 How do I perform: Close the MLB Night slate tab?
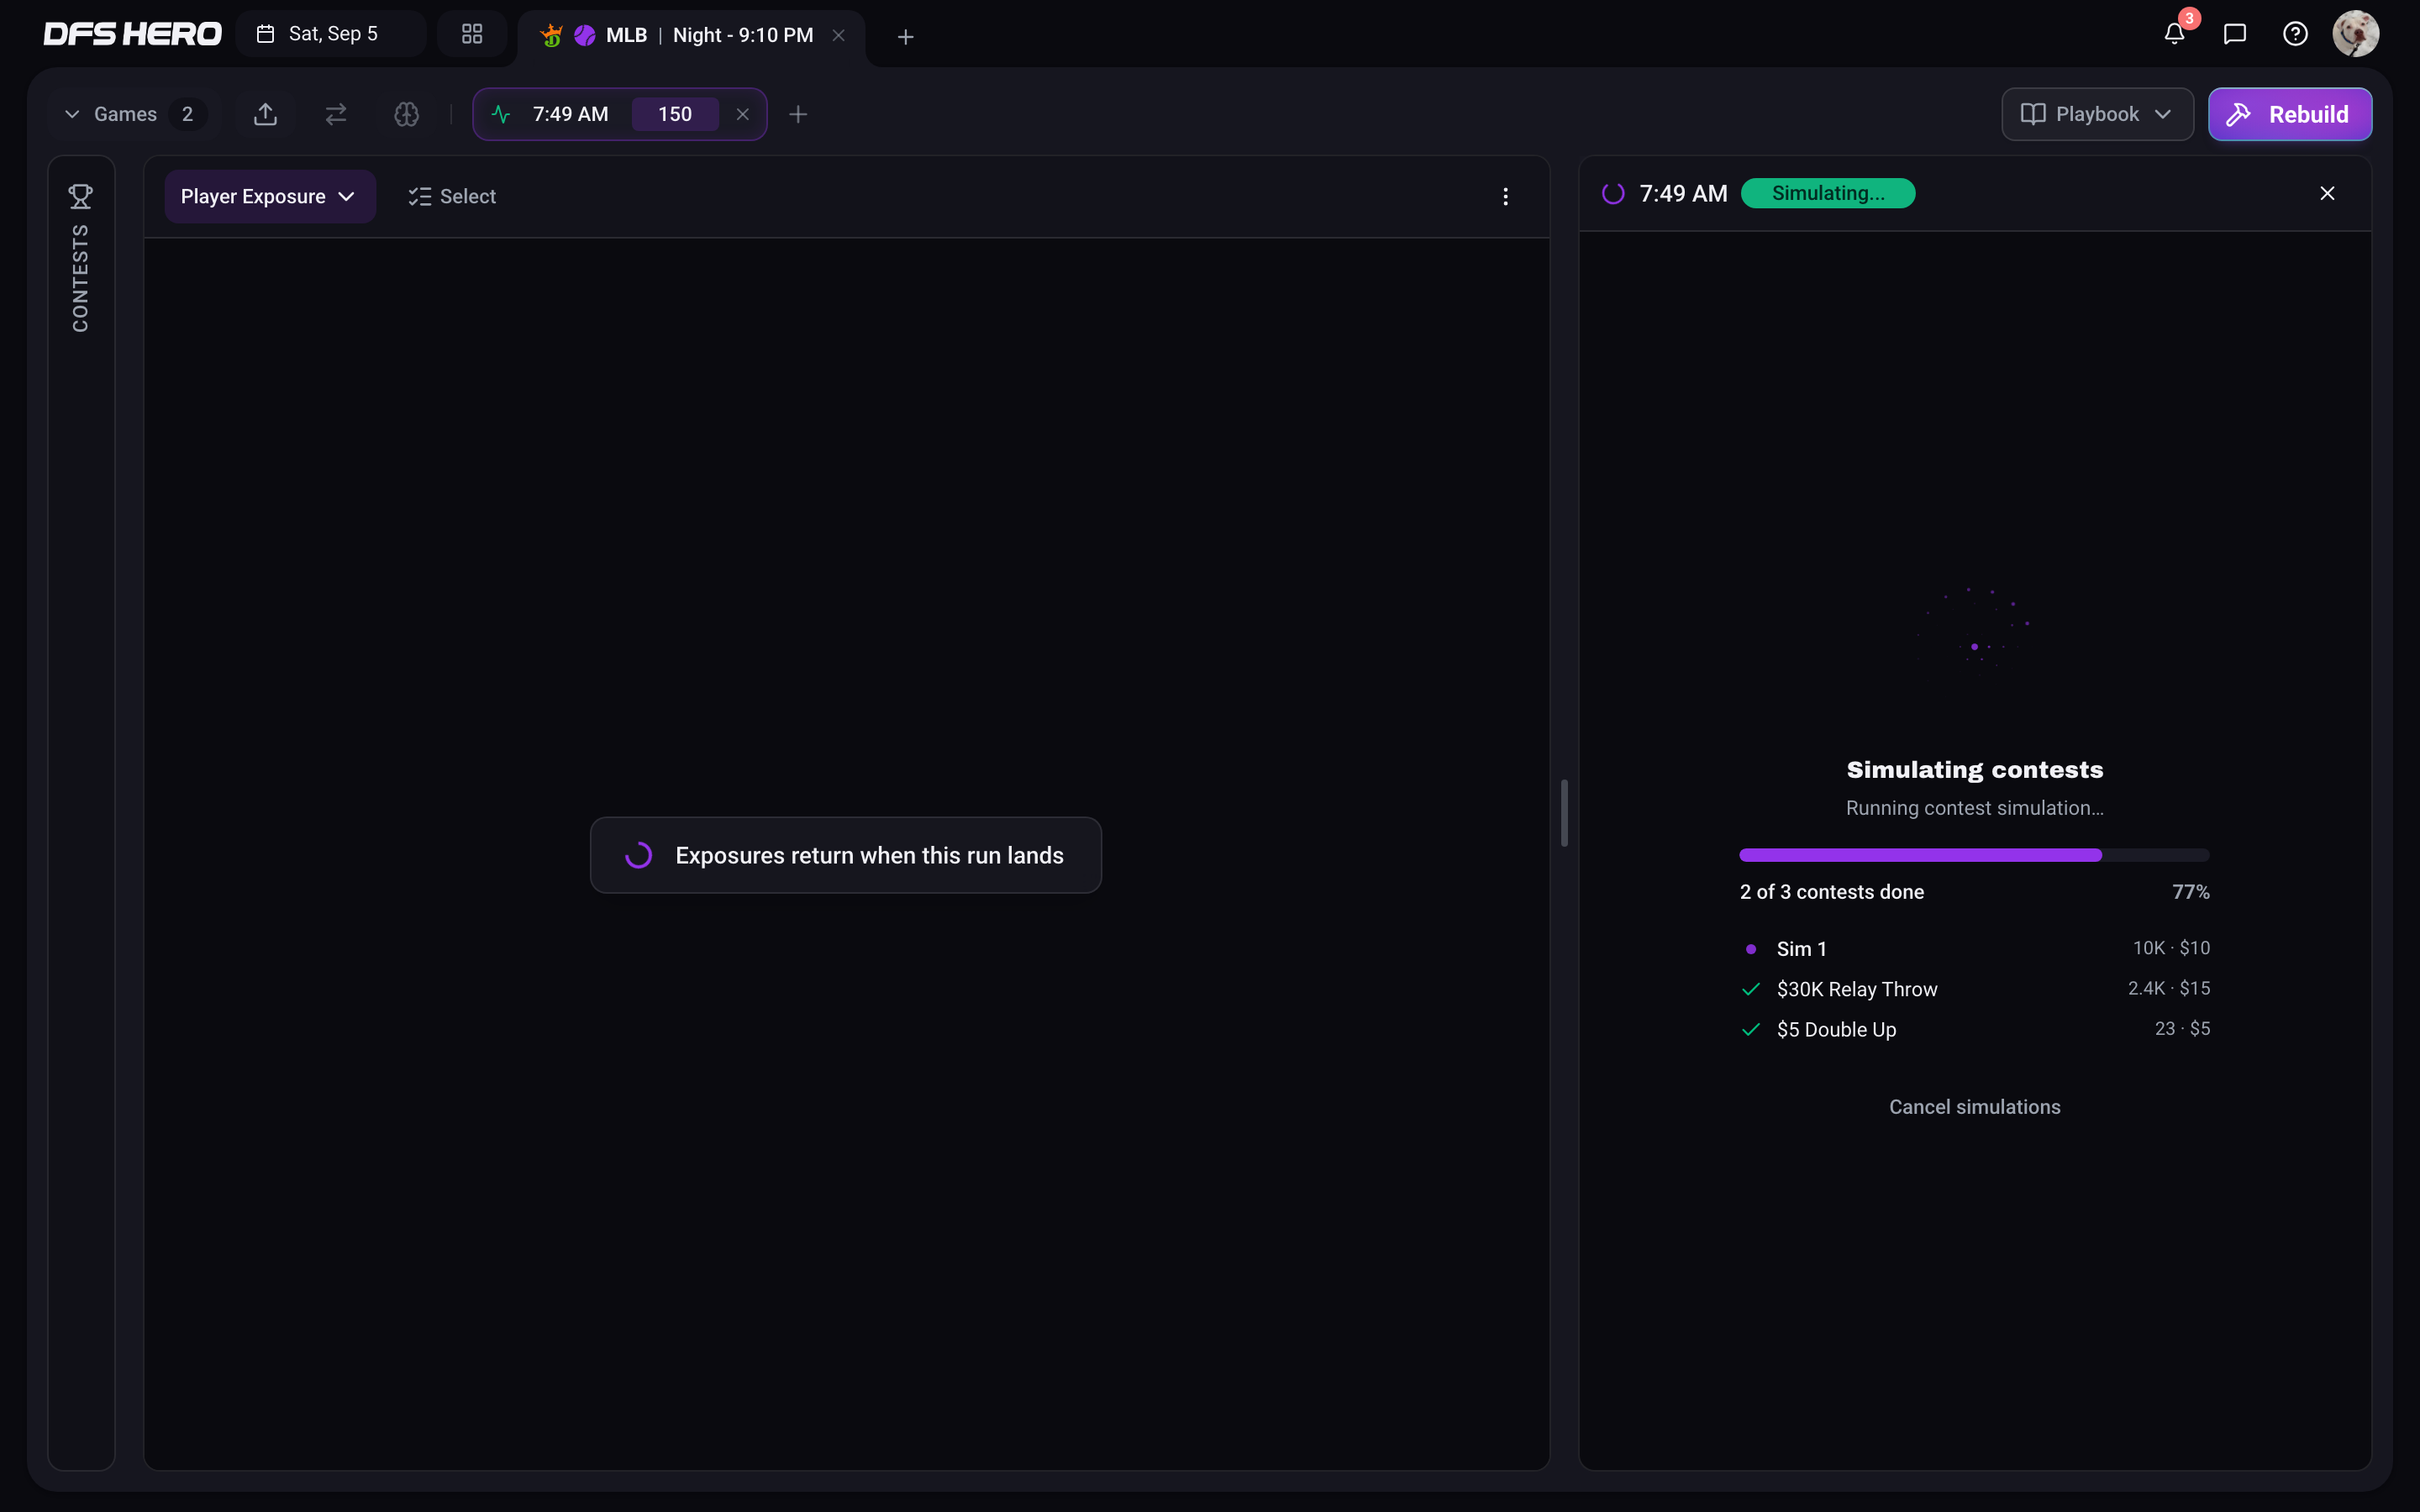click(839, 35)
